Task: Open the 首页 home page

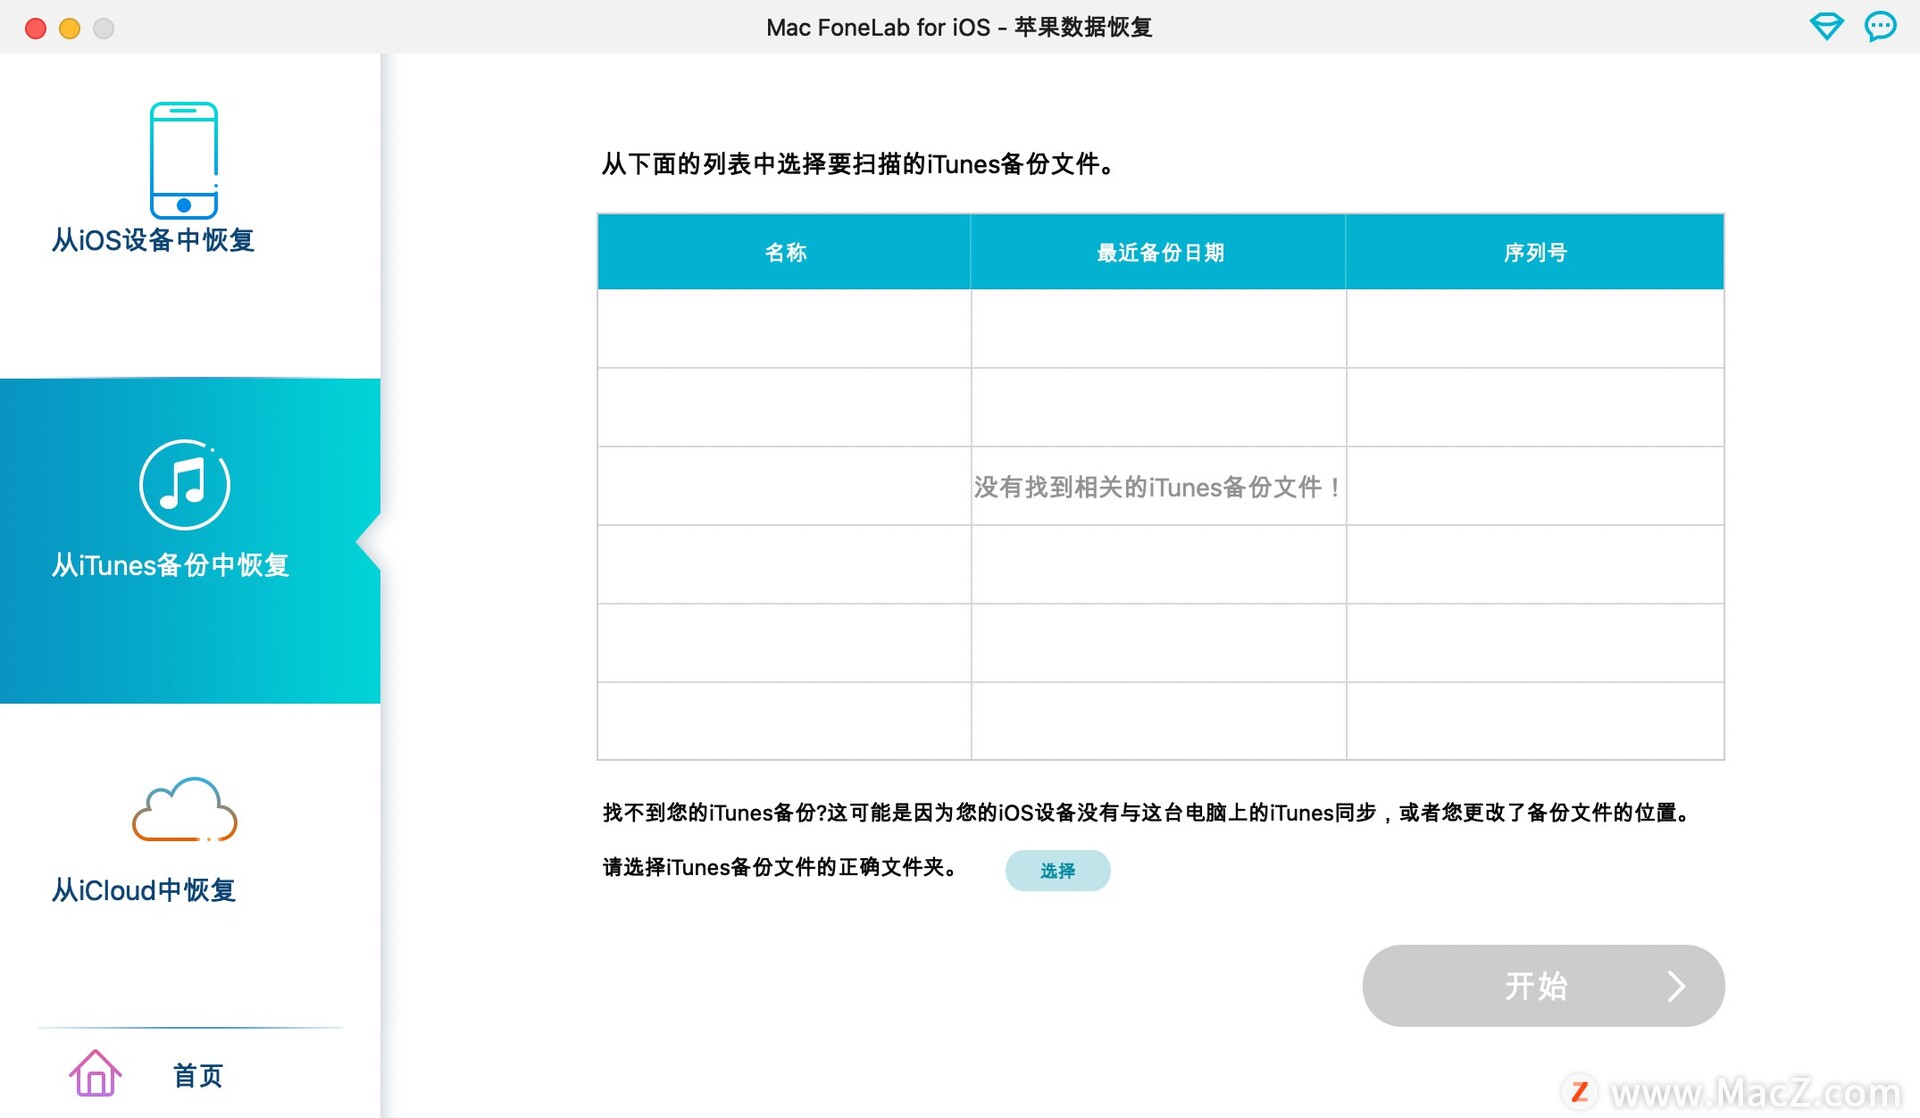Action: pyautogui.click(x=197, y=1076)
